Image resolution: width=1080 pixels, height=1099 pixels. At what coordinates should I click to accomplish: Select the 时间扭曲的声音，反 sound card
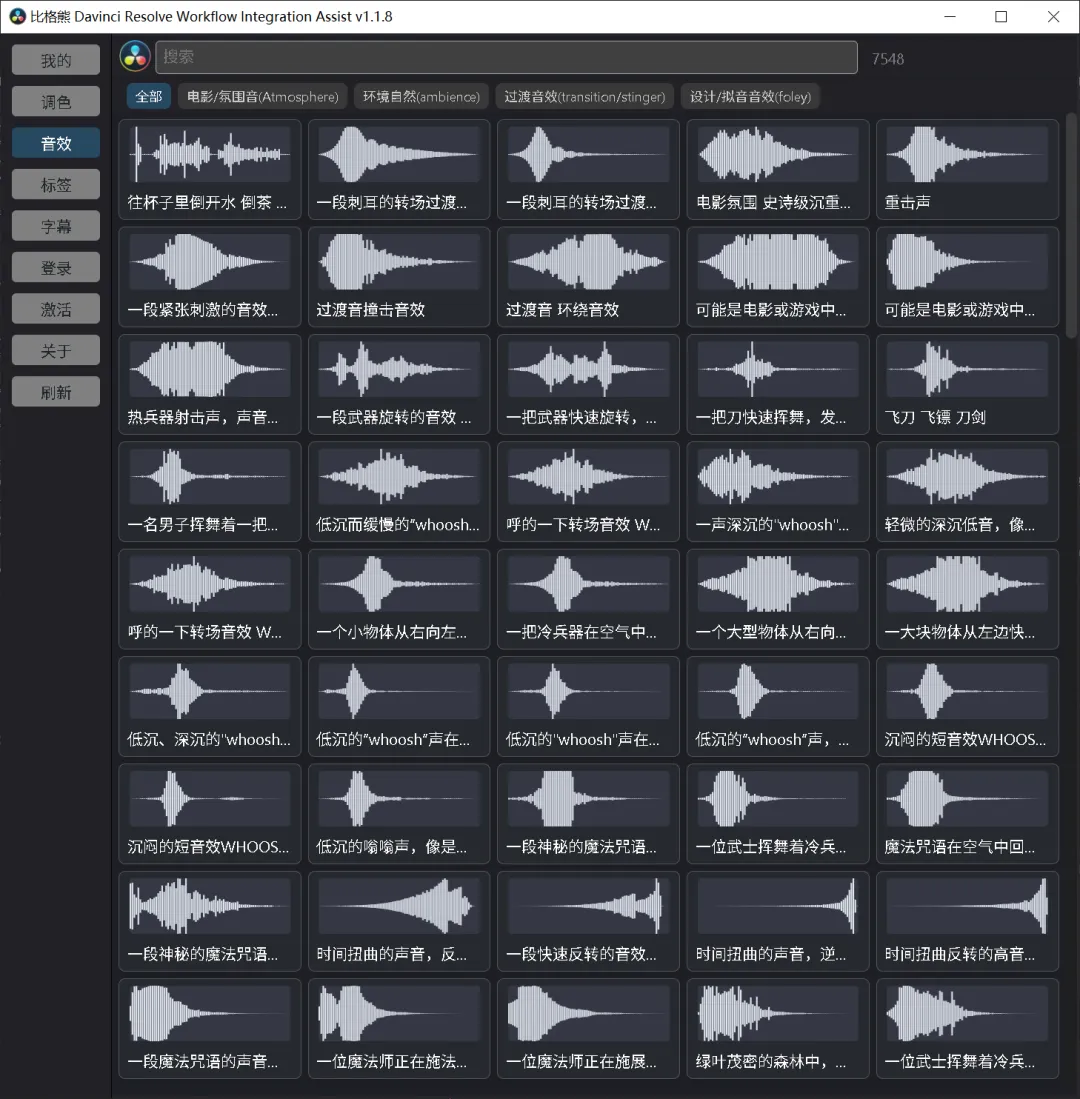pos(399,920)
